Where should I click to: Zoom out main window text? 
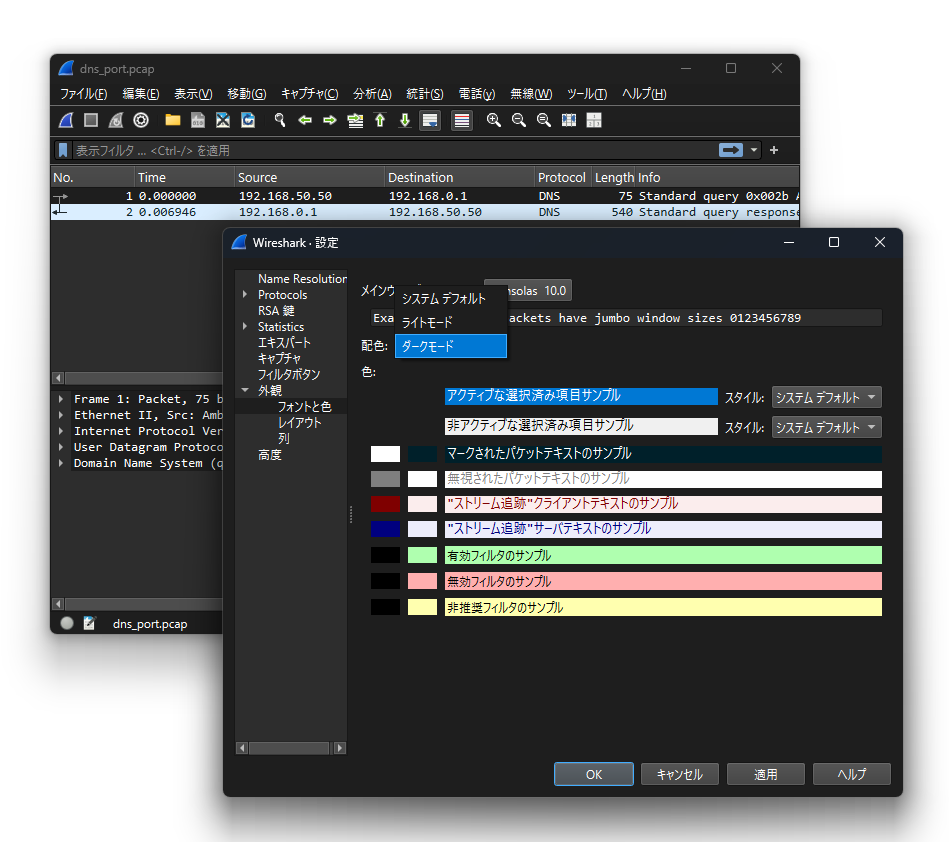pyautogui.click(x=519, y=120)
